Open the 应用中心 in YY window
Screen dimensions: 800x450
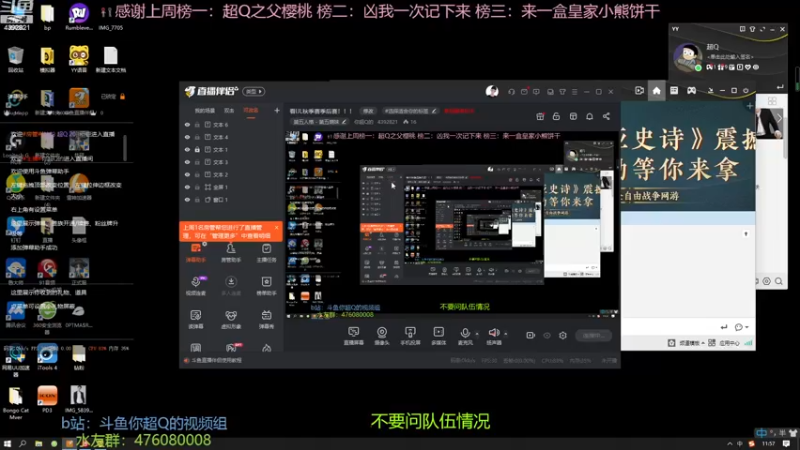tap(724, 343)
